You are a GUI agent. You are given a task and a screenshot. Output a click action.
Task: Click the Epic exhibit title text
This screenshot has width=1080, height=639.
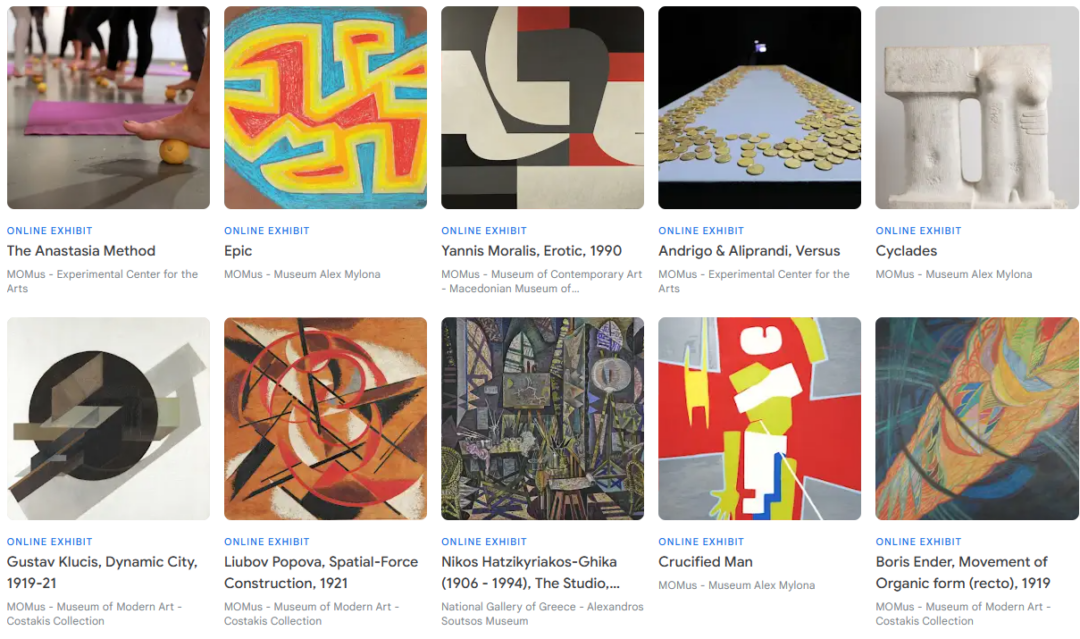(238, 251)
